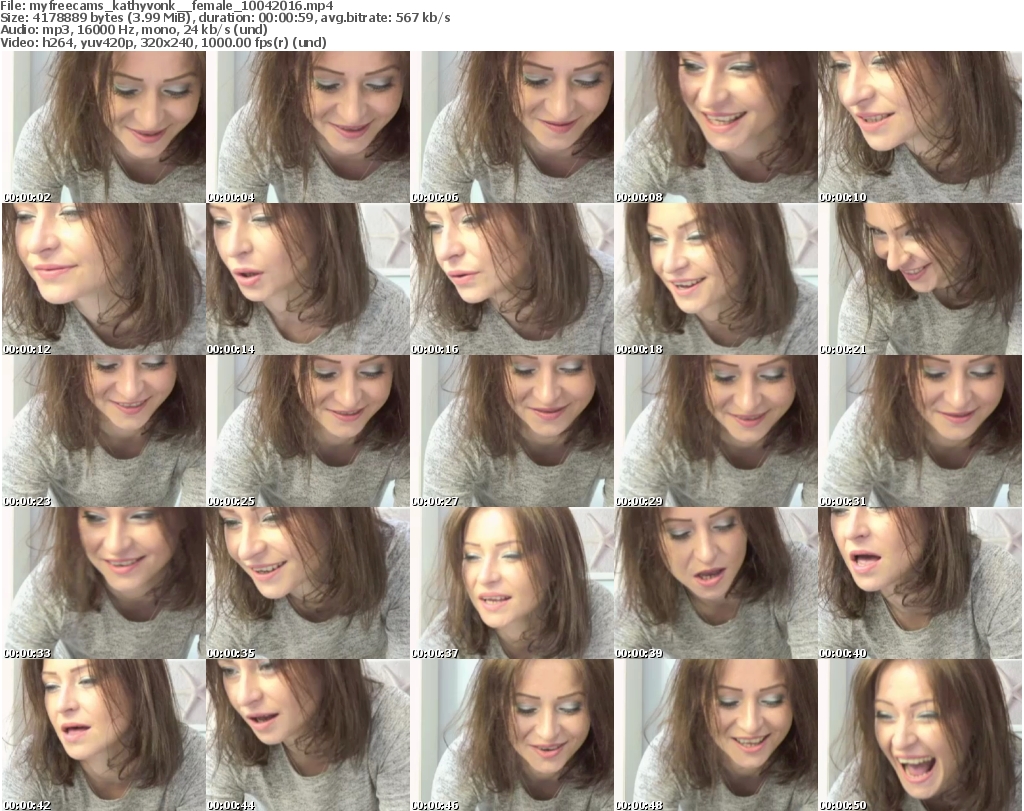Select the frame at 00:00:06
The height and width of the screenshot is (811, 1024).
(x=512, y=127)
